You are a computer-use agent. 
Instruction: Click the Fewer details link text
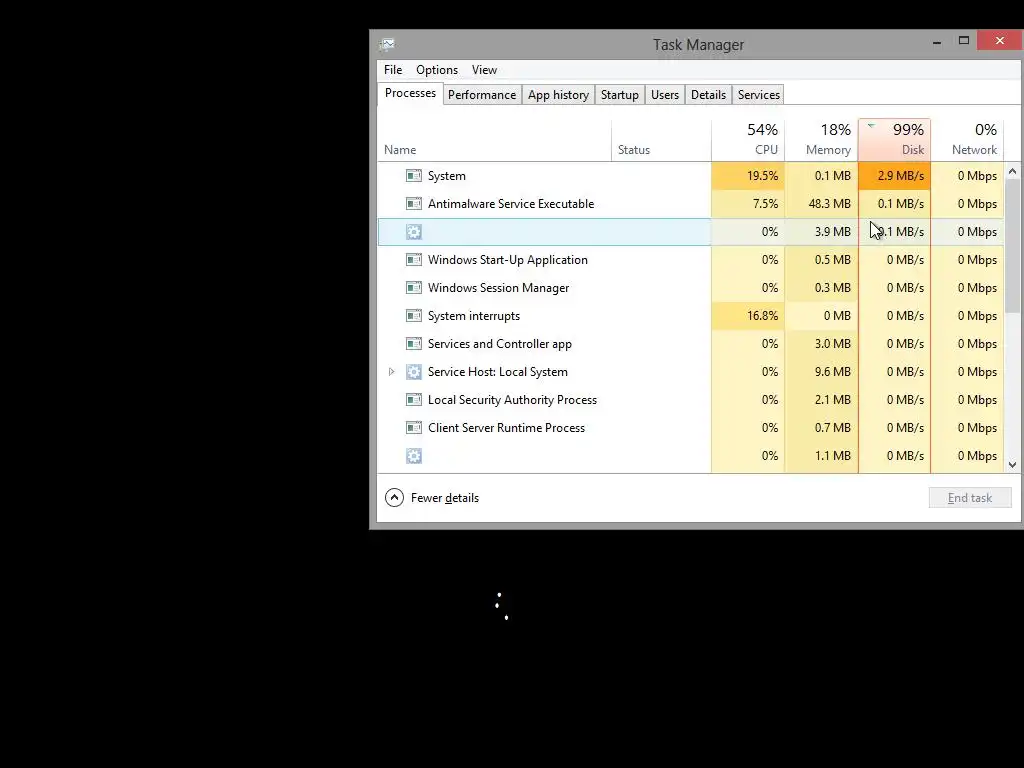(445, 498)
